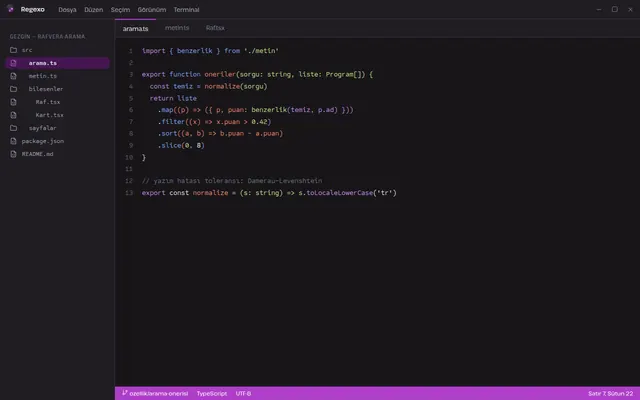
Task: Close the Regexo window
Action: point(630,9)
